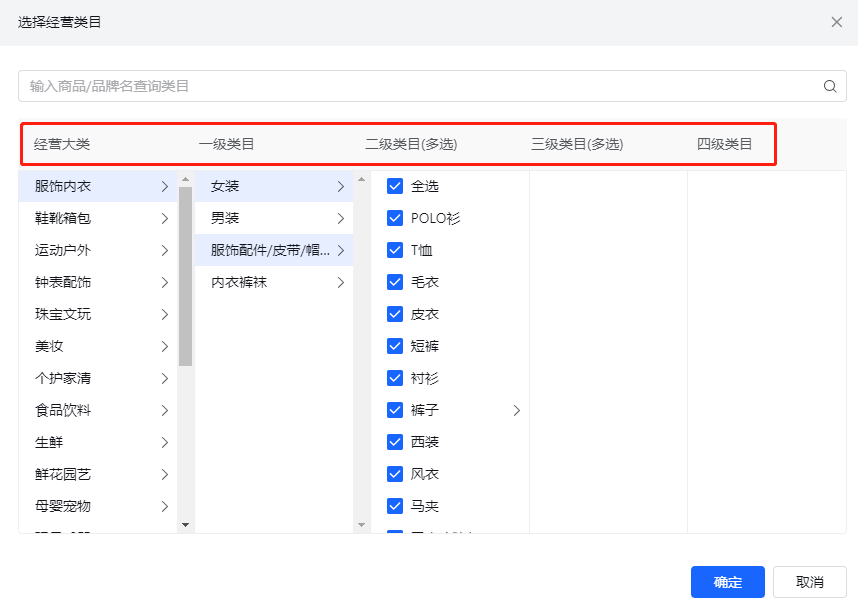Check the 全选 select-all checkbox
Screen dimensions: 858x612
point(395,186)
